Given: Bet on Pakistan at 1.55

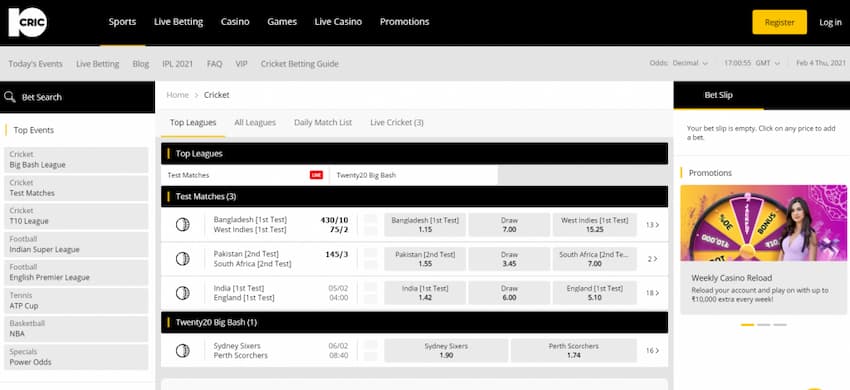Looking at the screenshot, I should click(x=425, y=259).
